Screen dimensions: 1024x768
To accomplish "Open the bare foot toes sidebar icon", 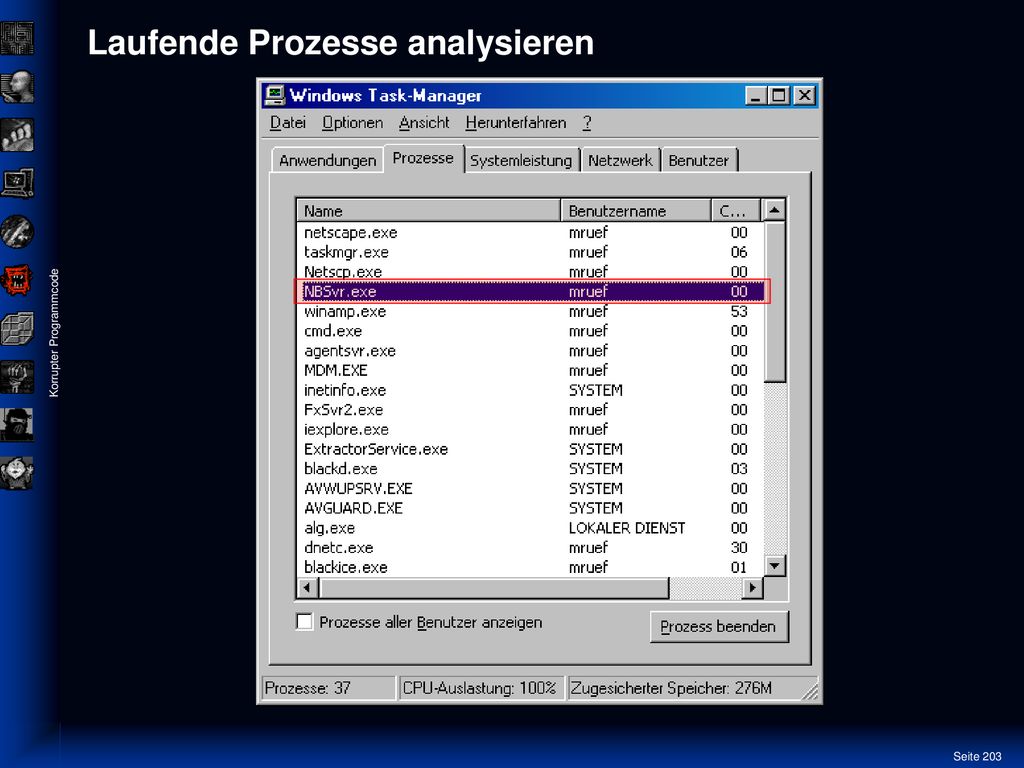I will point(17,135).
